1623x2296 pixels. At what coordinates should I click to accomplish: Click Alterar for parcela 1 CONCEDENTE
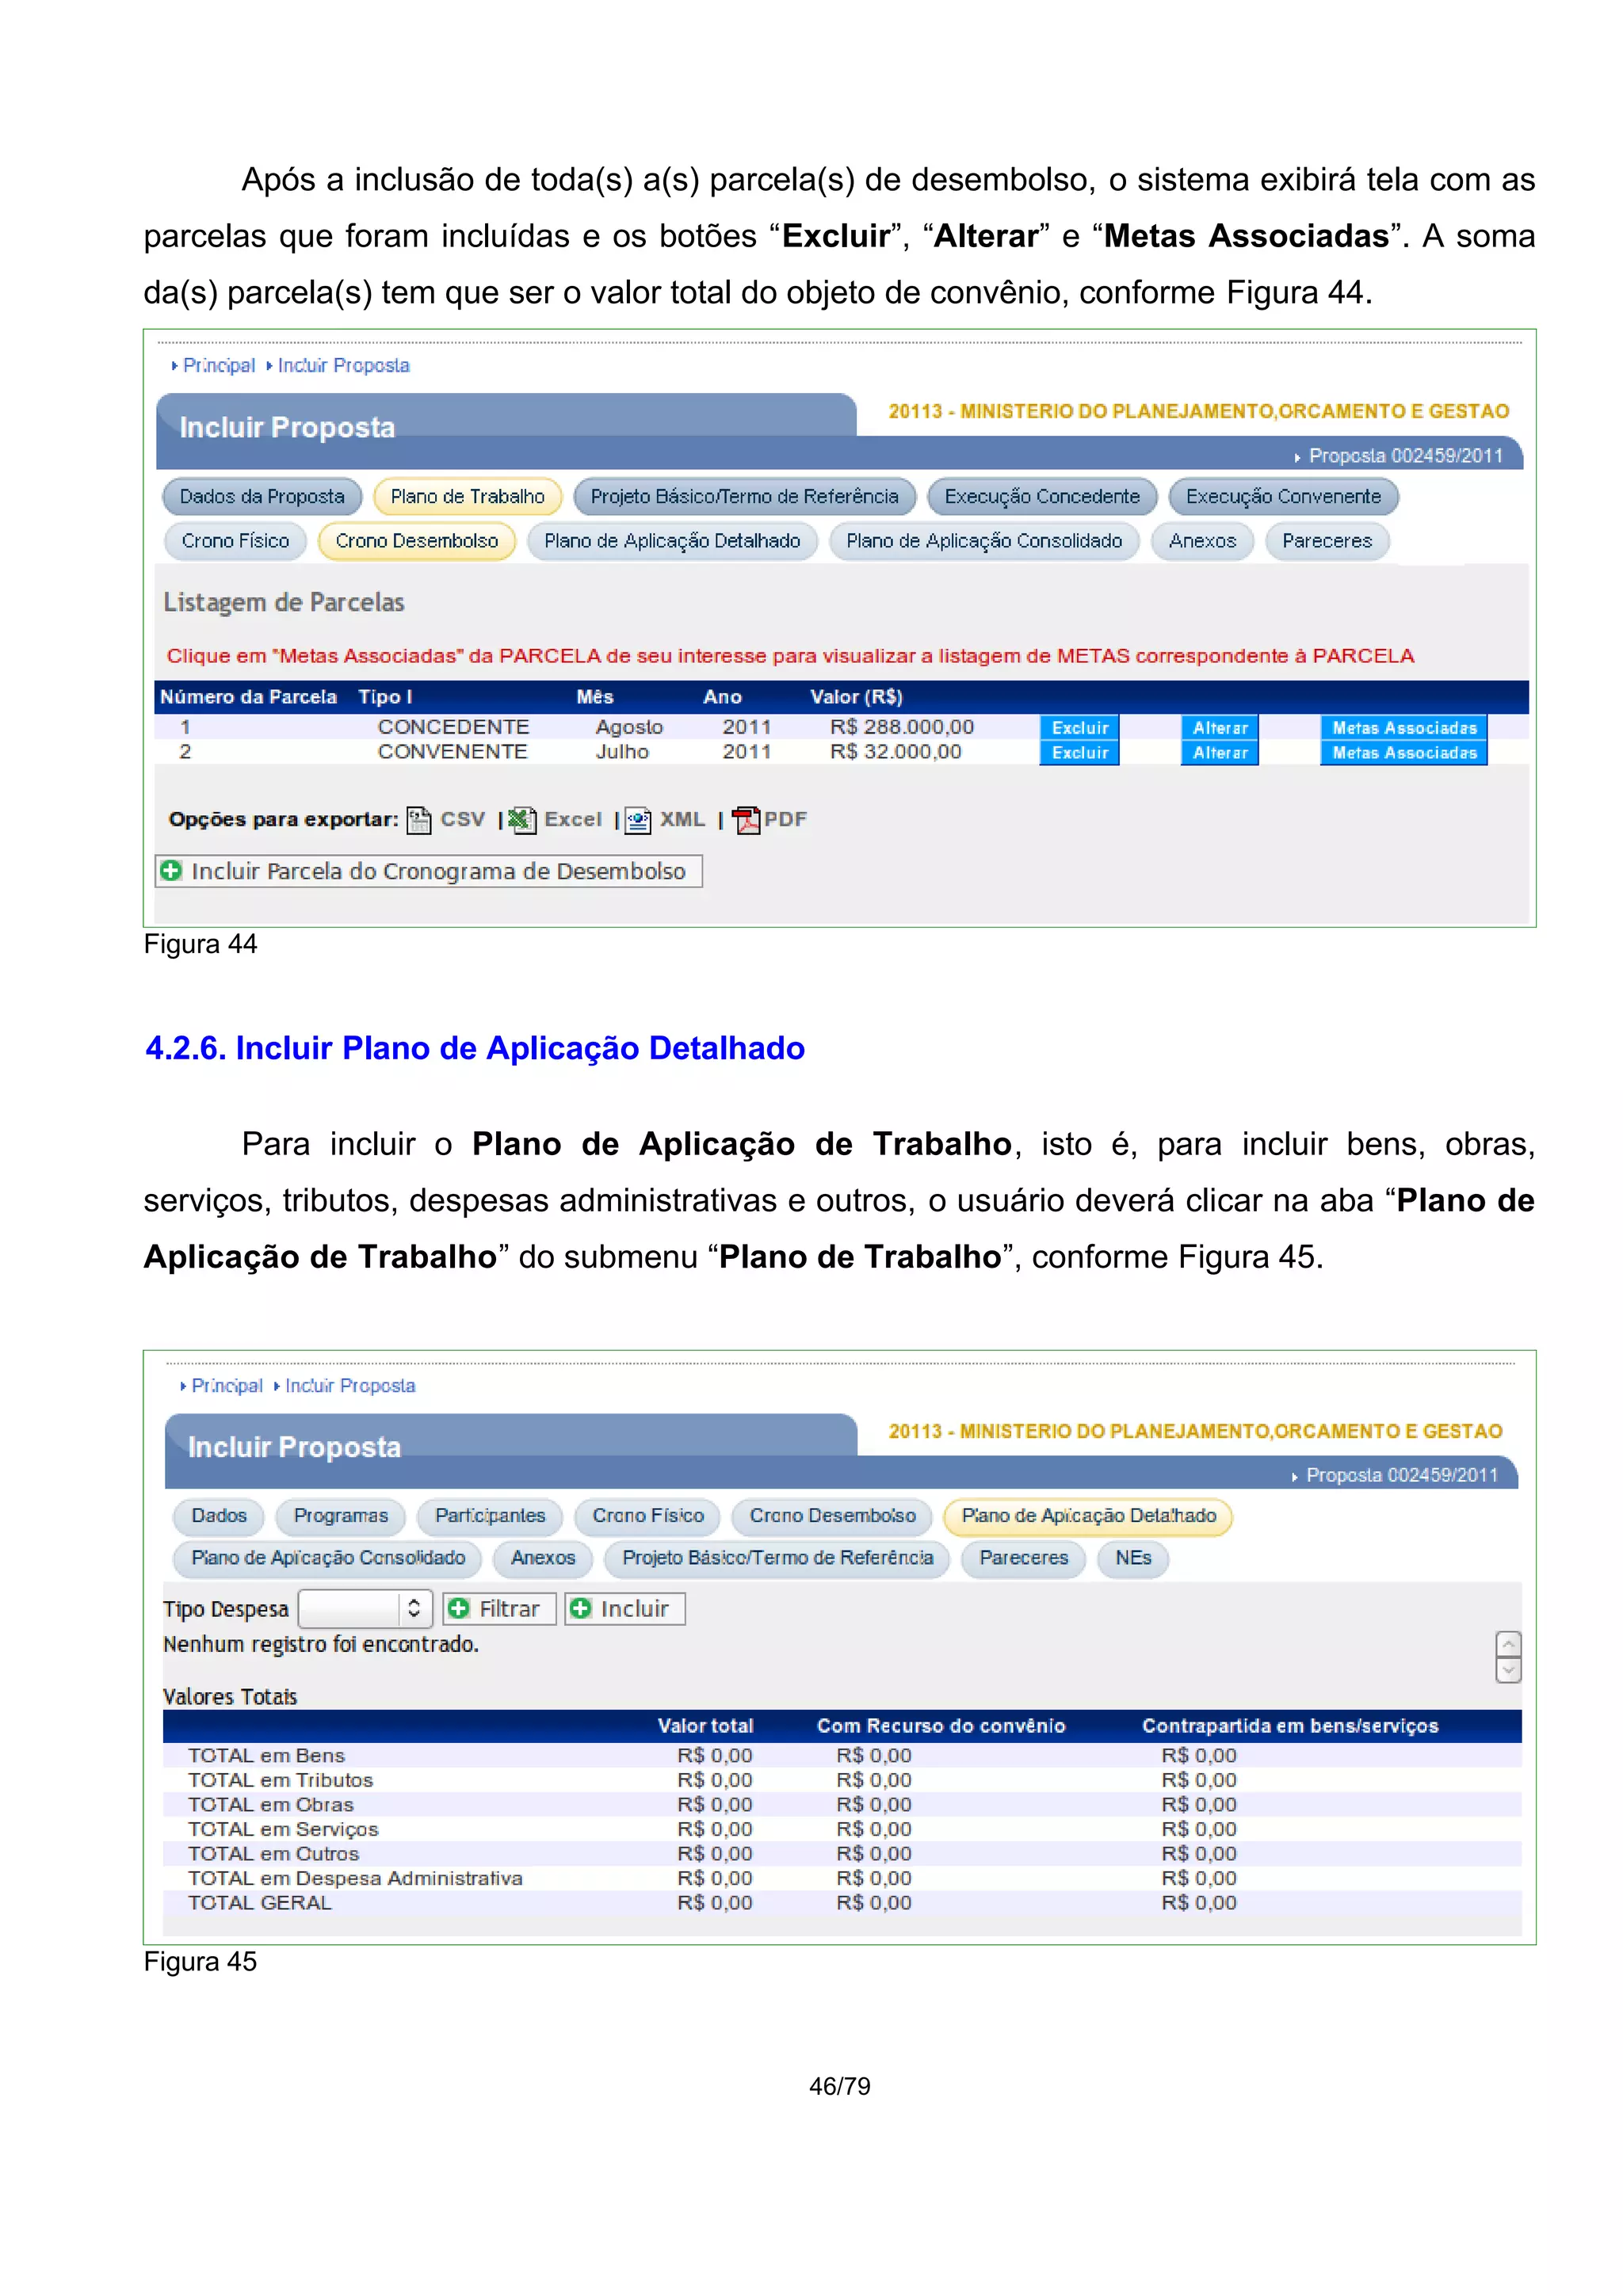(1220, 728)
